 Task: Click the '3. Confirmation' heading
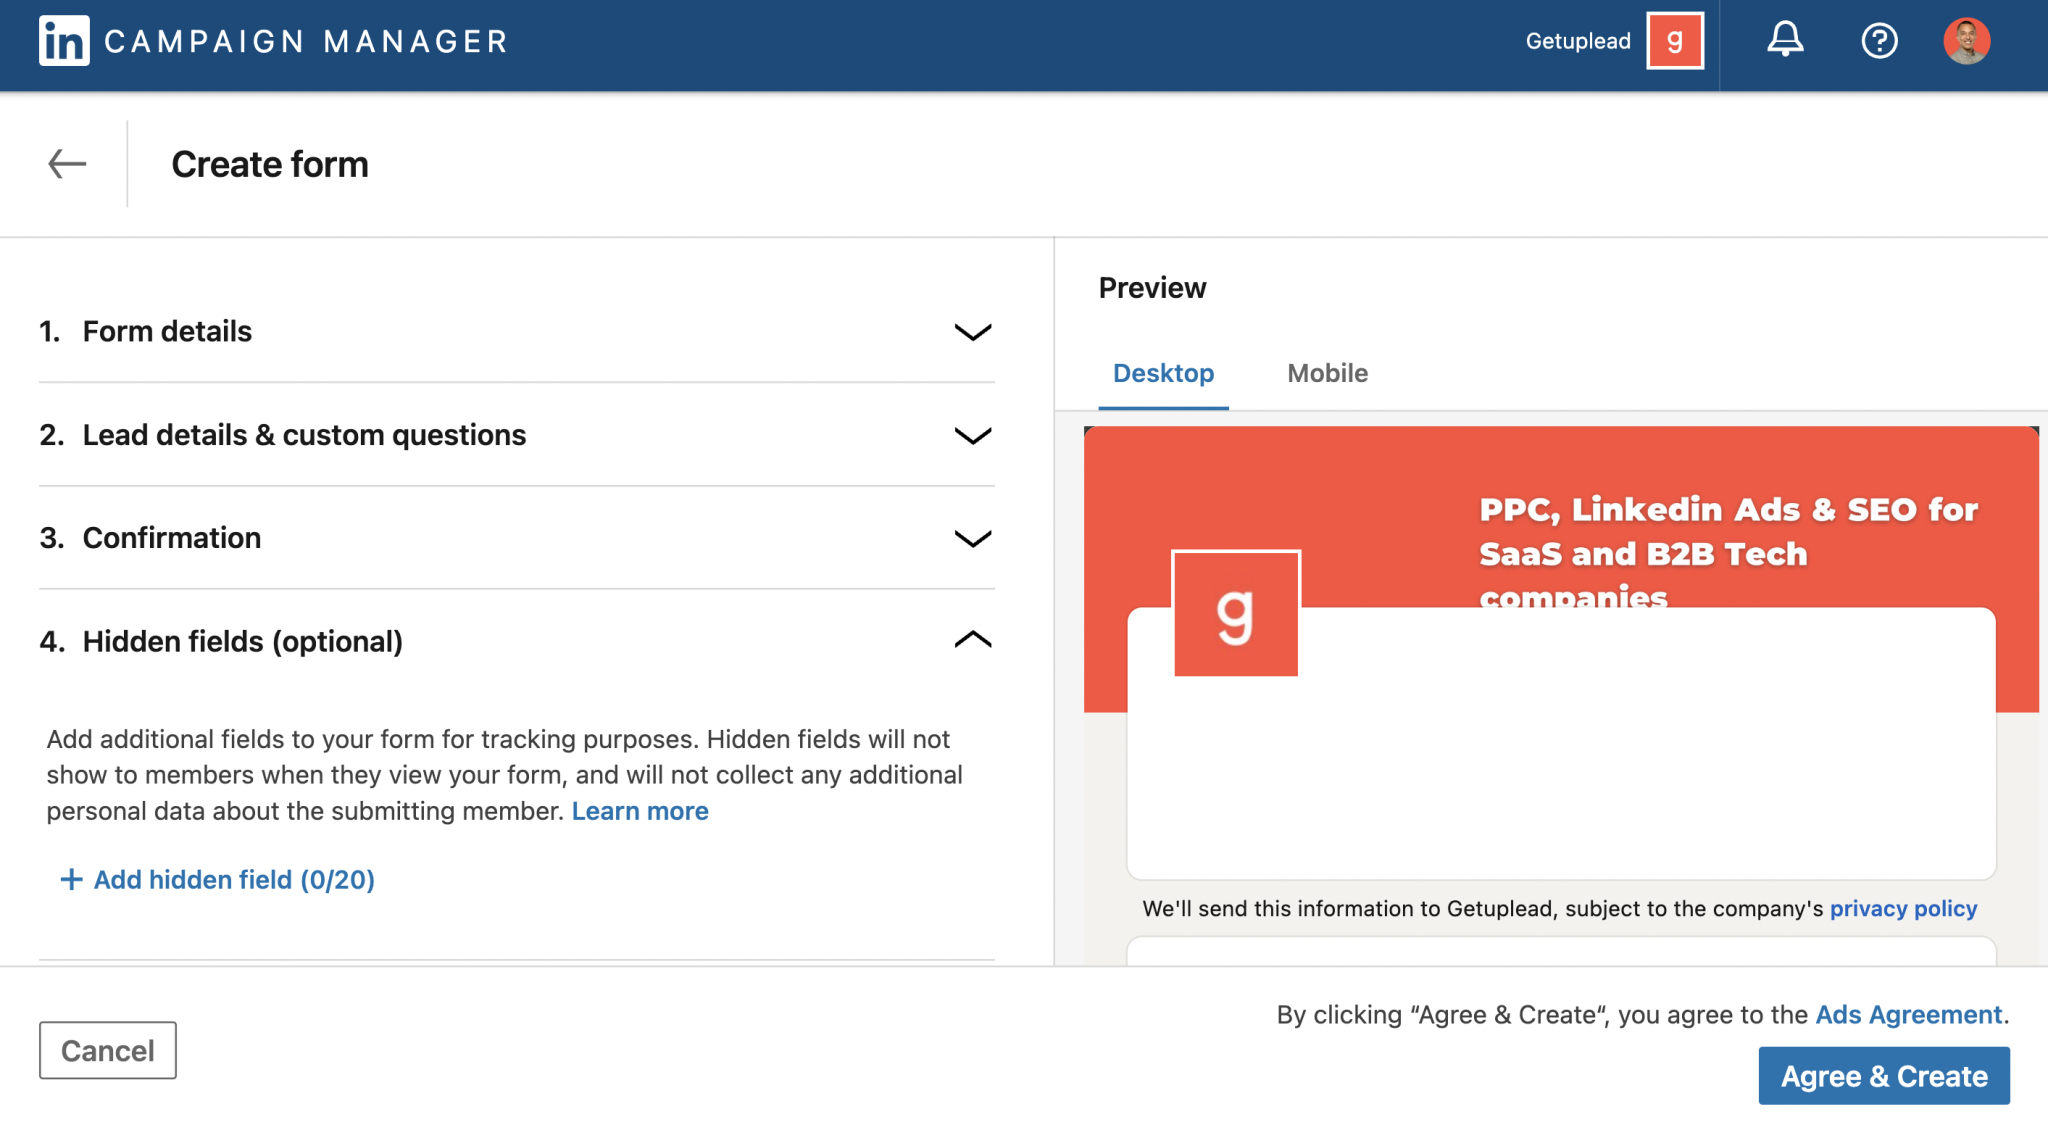pyautogui.click(x=150, y=538)
